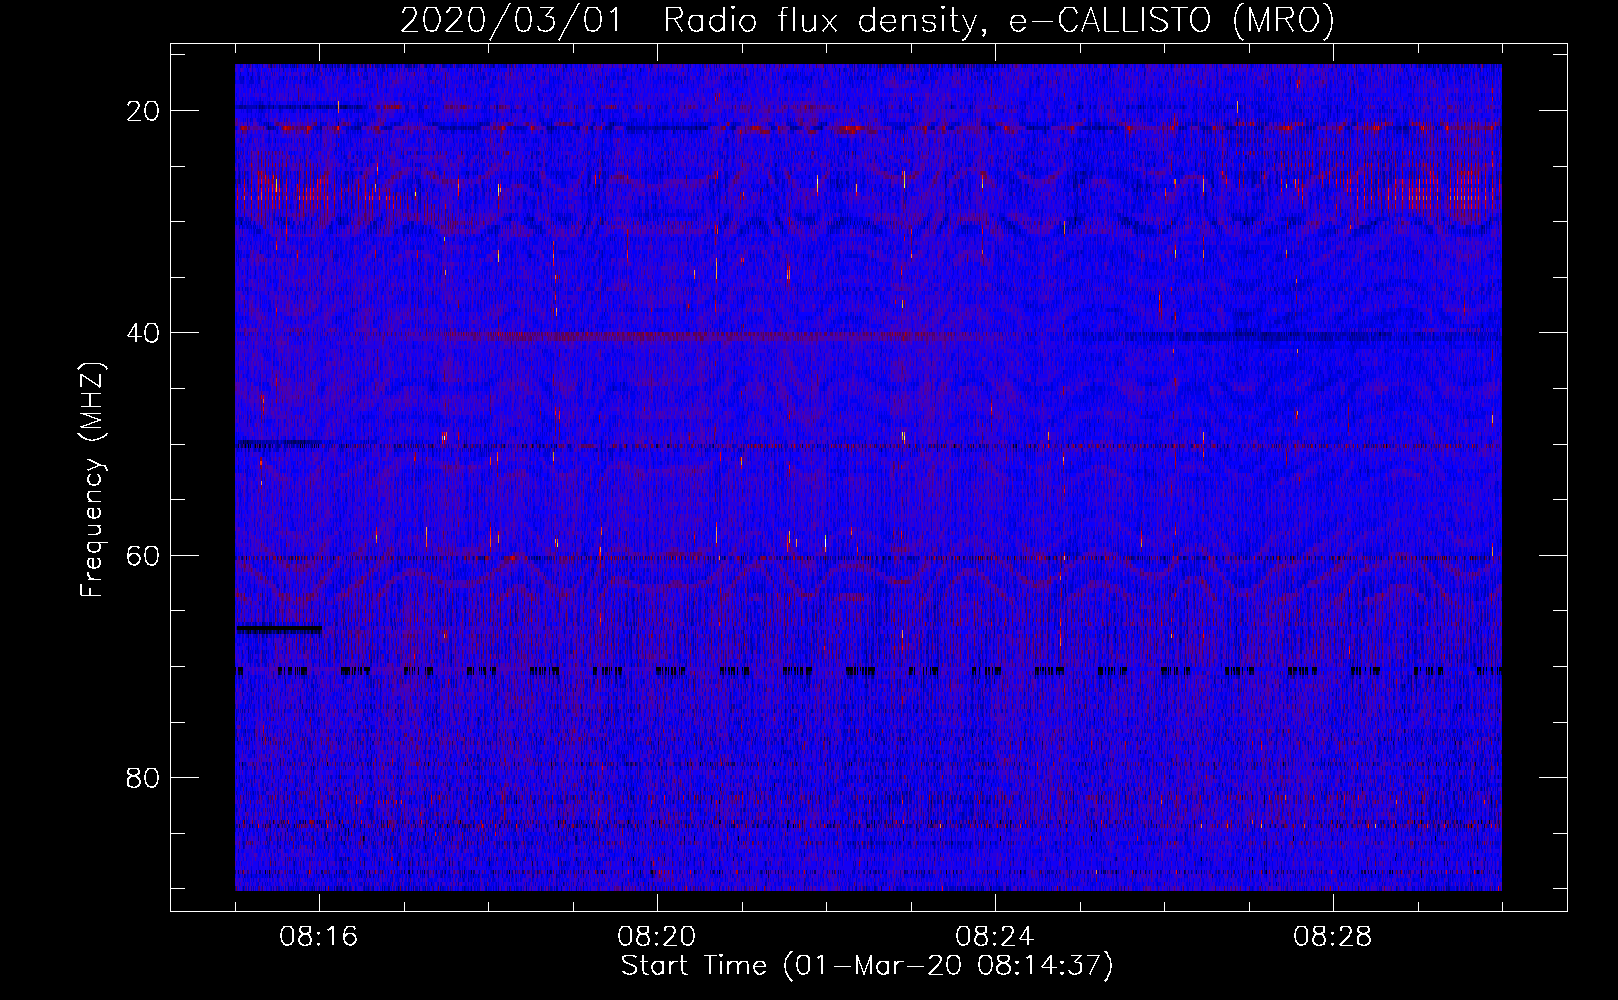Click the 08:16 time axis tick label
The image size is (1618, 1000).
(x=319, y=937)
